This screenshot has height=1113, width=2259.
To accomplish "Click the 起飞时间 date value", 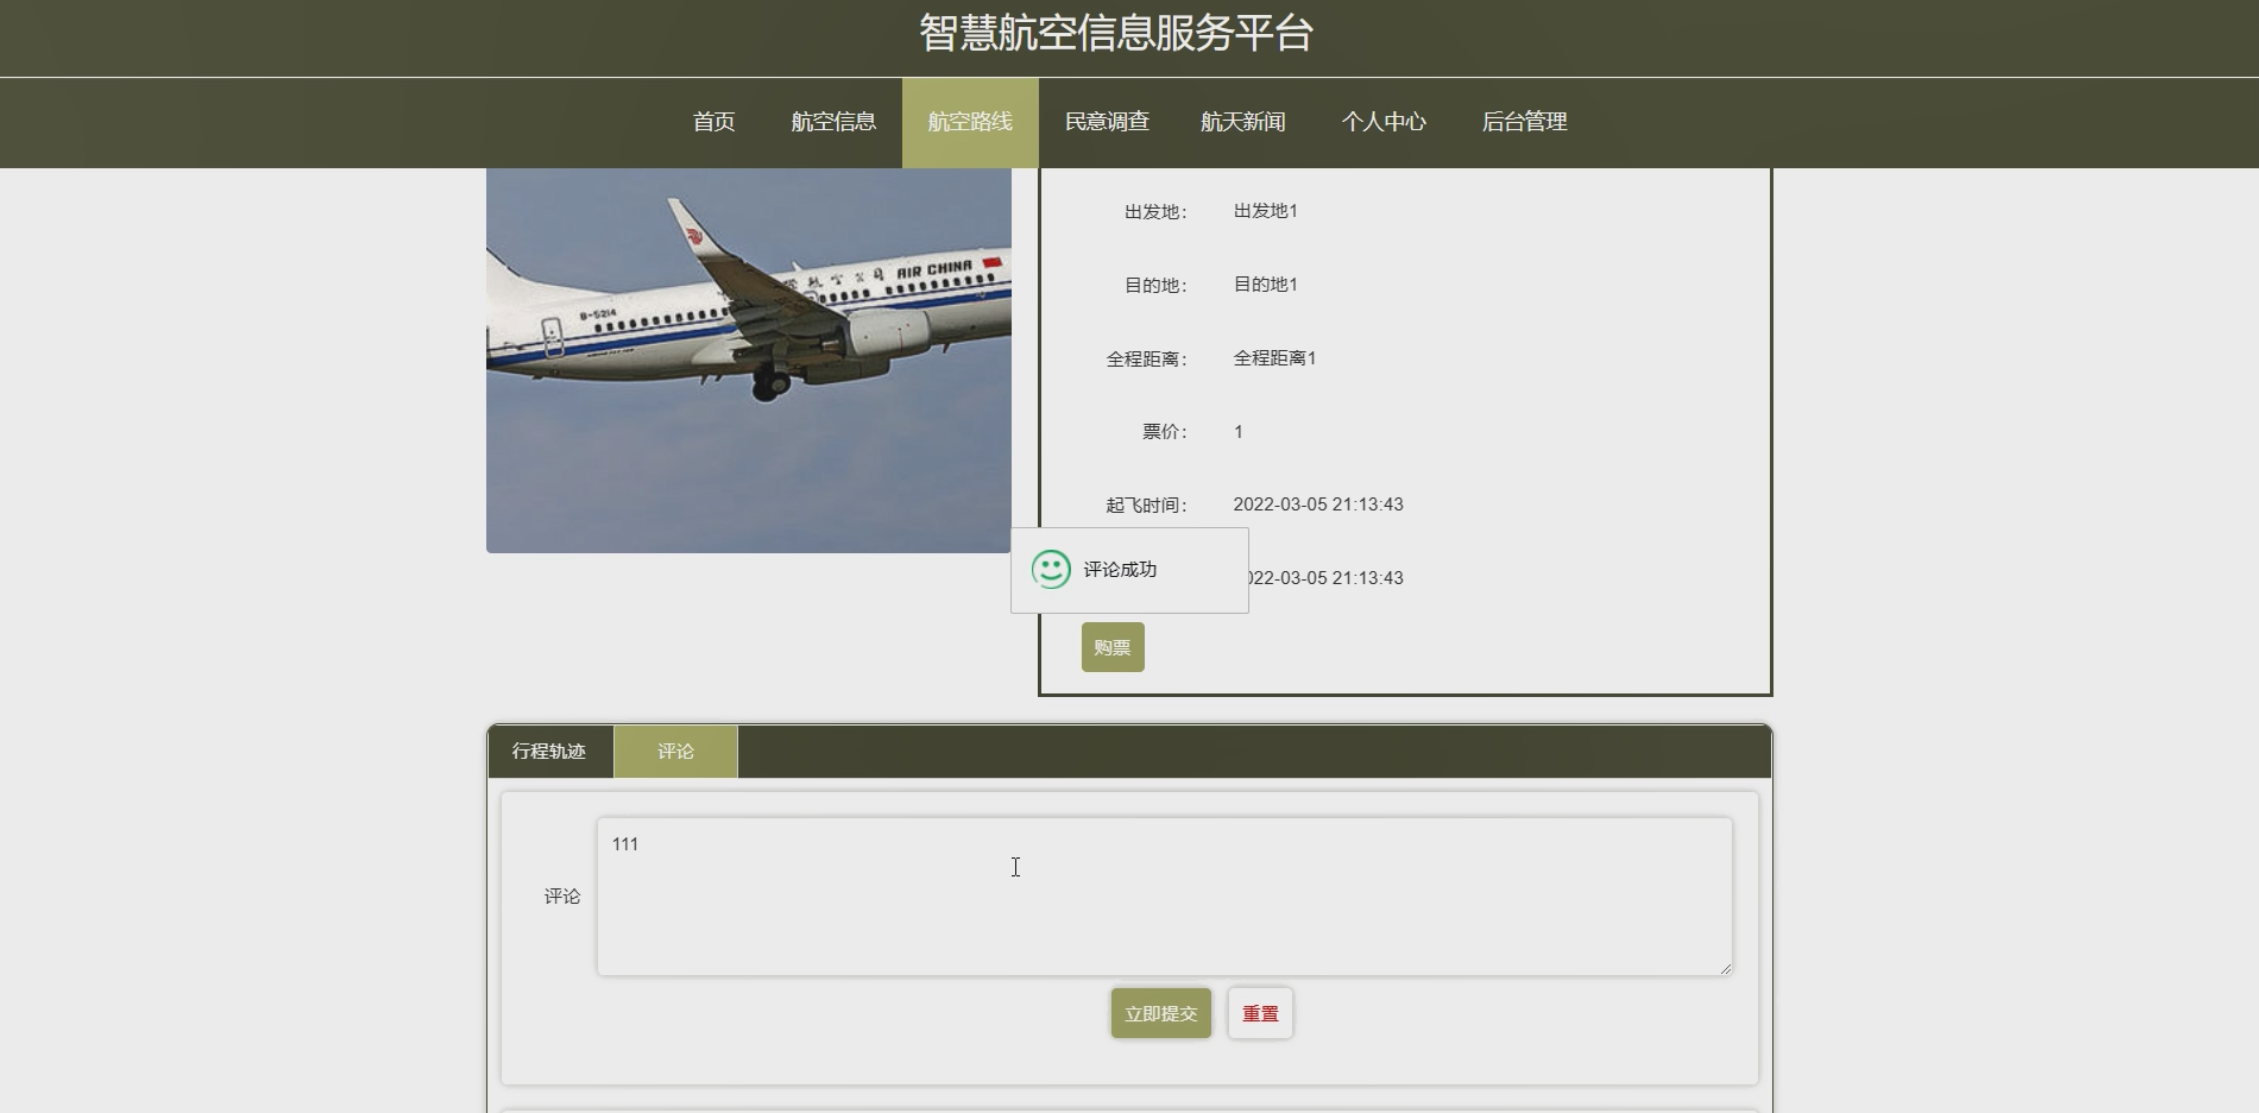I will coord(1318,504).
